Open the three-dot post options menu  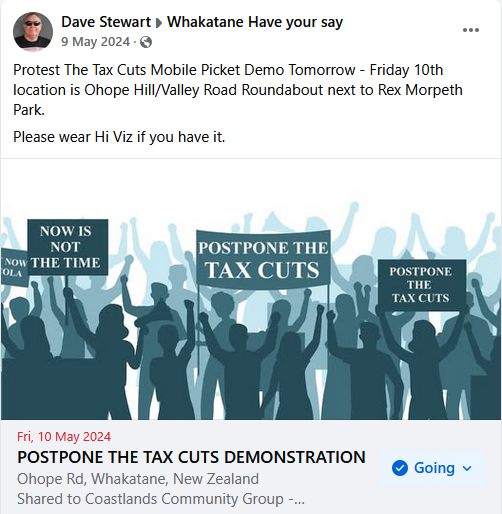(x=471, y=30)
